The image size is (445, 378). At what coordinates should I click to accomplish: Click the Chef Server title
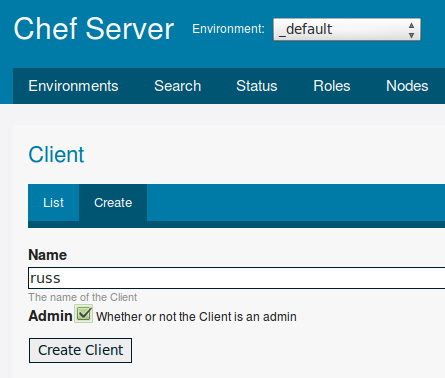click(94, 29)
